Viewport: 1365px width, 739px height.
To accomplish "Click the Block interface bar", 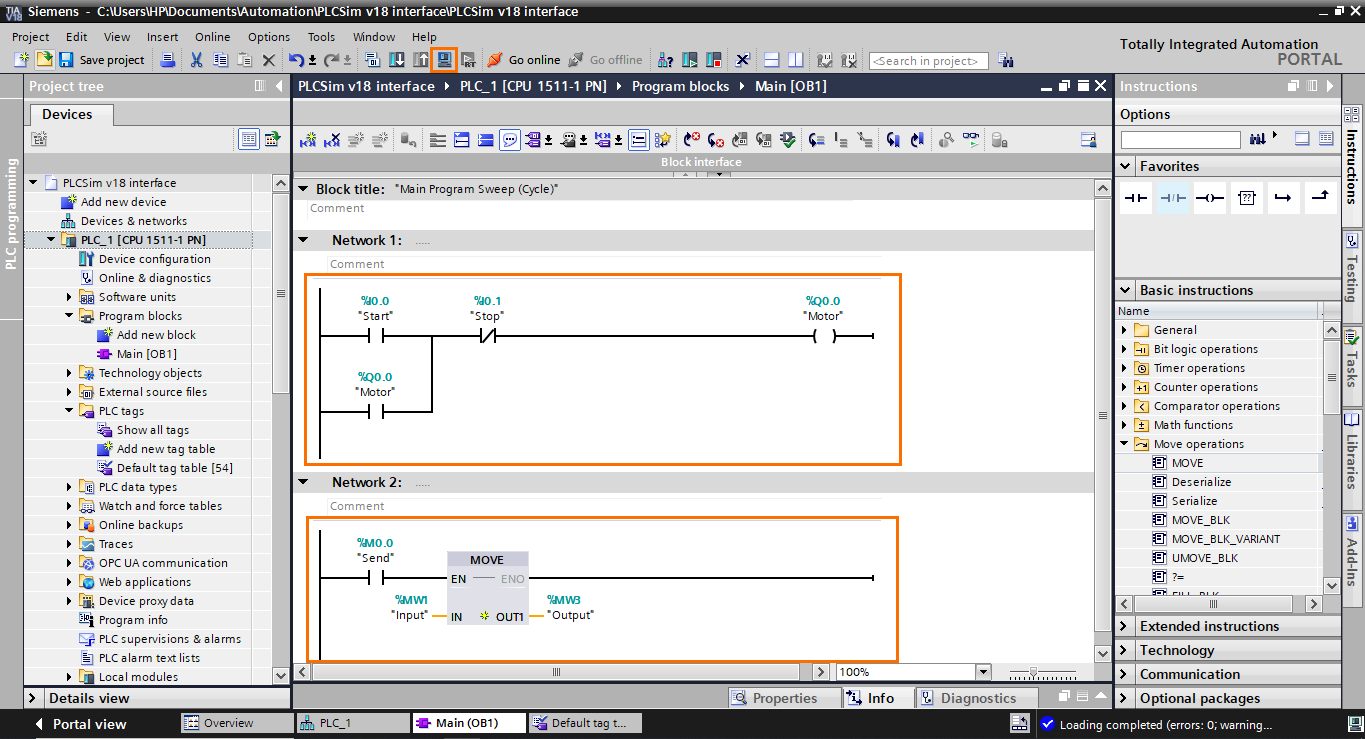I will [701, 162].
